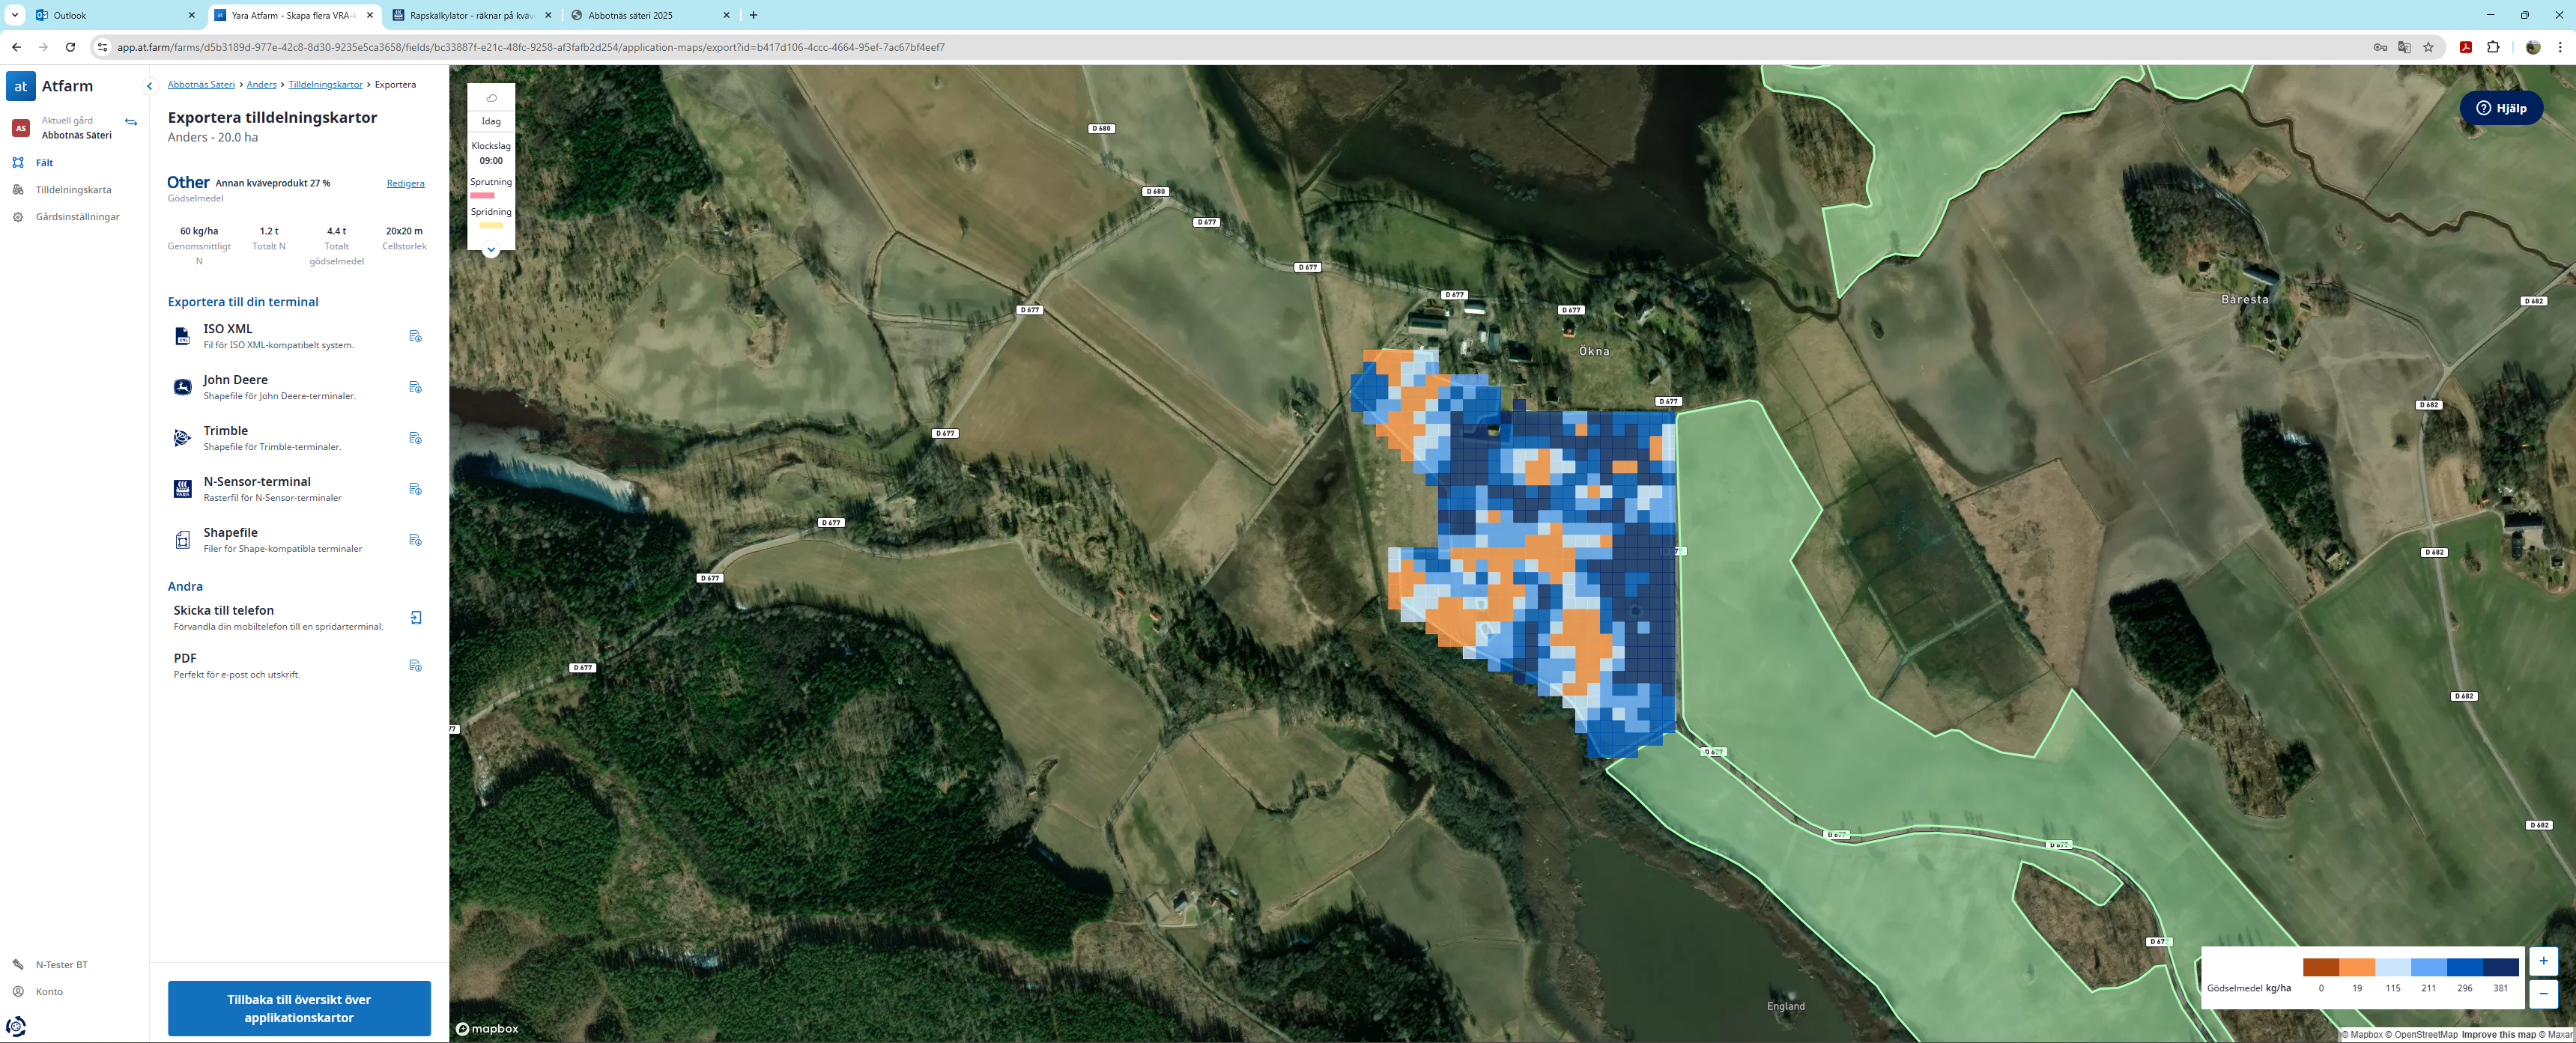Image resolution: width=2576 pixels, height=1043 pixels.
Task: Open the cloud weather icon
Action: click(491, 98)
